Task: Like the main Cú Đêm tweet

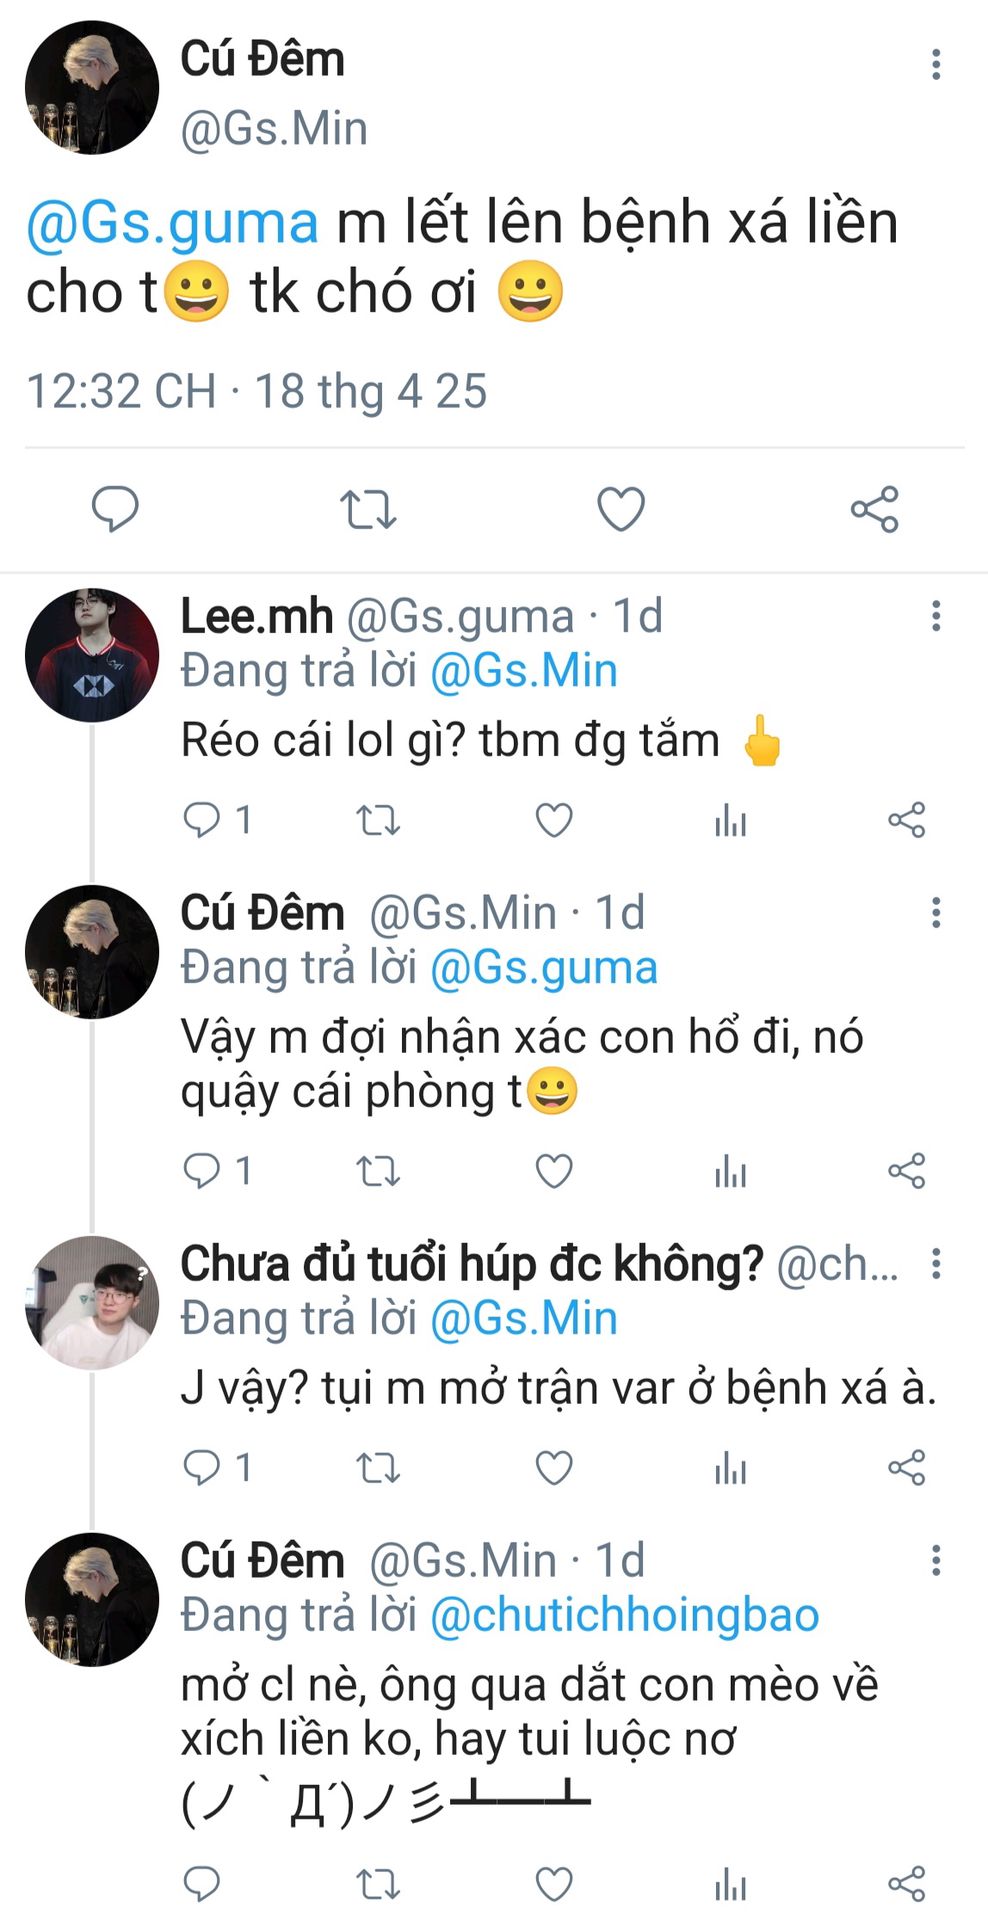Action: coord(621,509)
